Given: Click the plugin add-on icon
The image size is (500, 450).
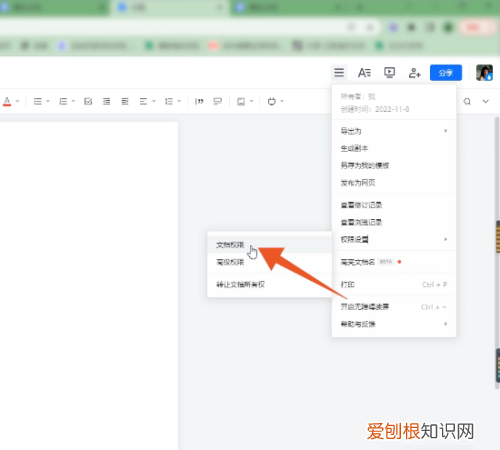Looking at the screenshot, I should pyautogui.click(x=272, y=101).
